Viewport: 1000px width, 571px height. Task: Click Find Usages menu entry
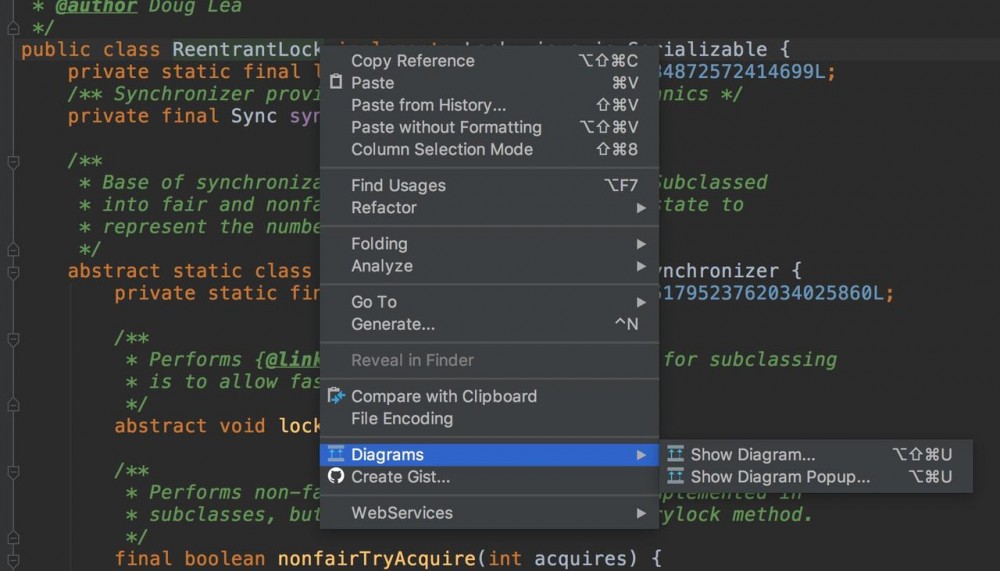coord(398,185)
